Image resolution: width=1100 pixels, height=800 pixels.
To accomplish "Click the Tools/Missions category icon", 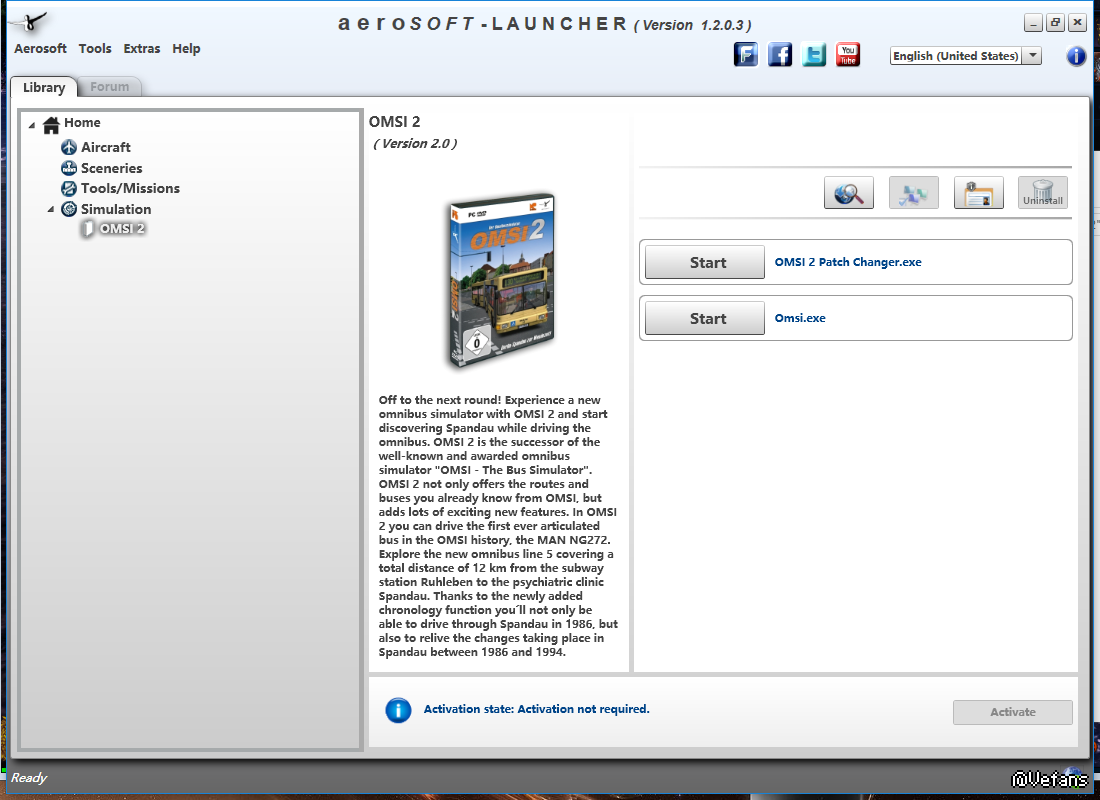I will click(69, 189).
